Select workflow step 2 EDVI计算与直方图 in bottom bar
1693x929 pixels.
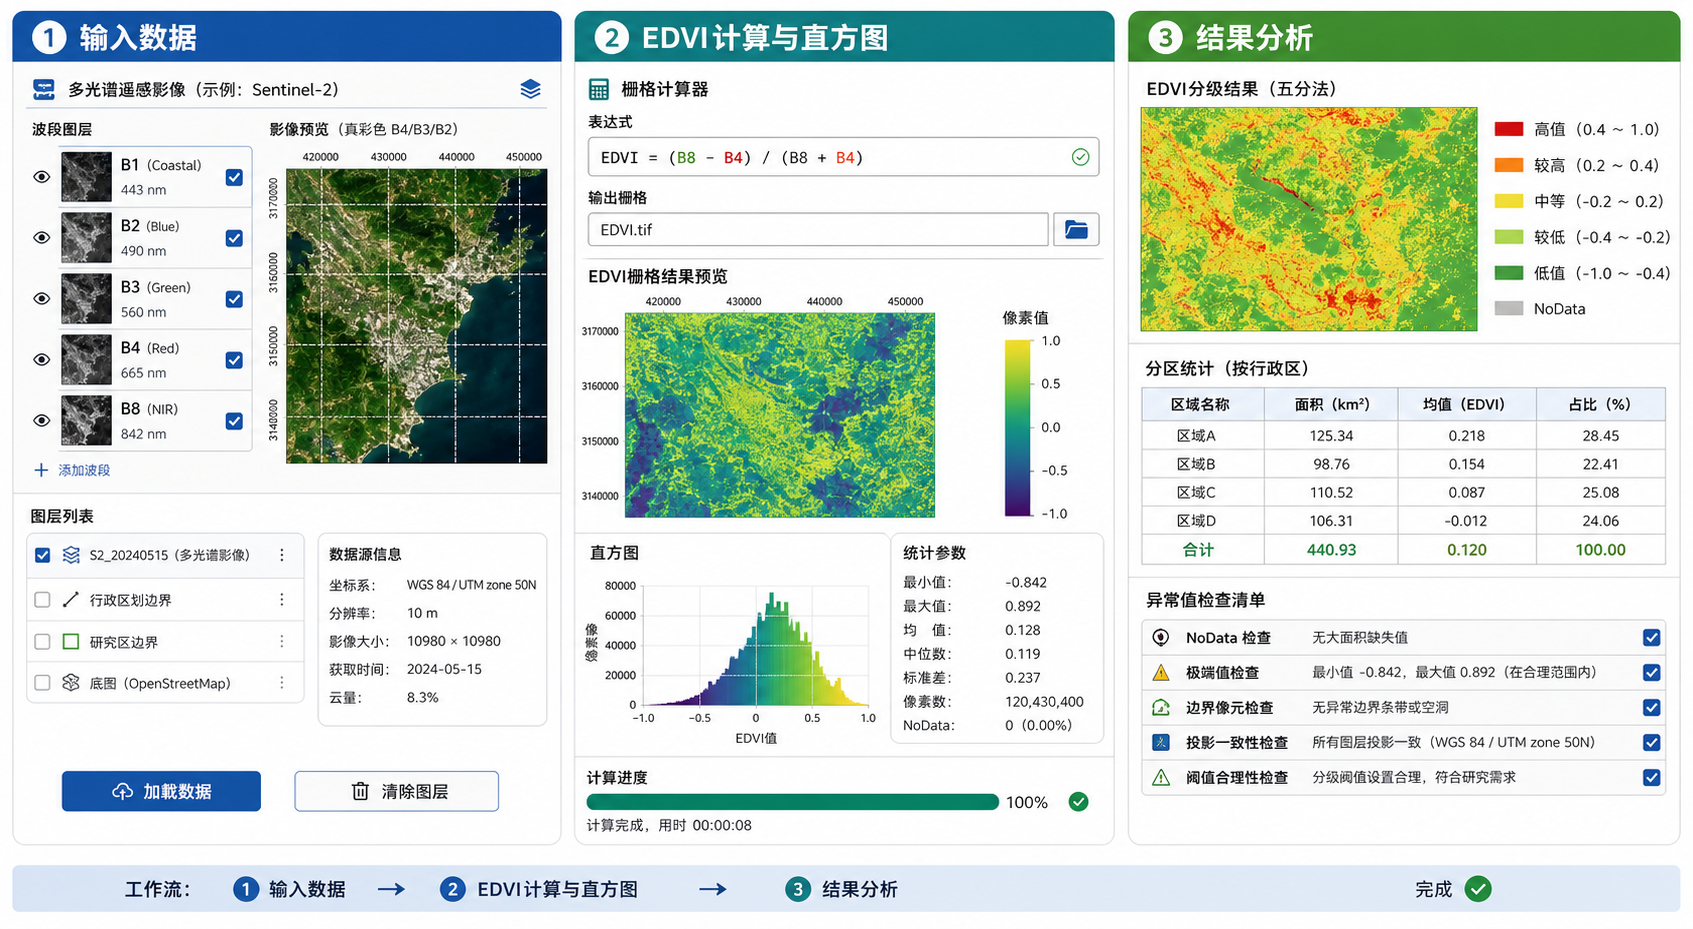coord(539,889)
